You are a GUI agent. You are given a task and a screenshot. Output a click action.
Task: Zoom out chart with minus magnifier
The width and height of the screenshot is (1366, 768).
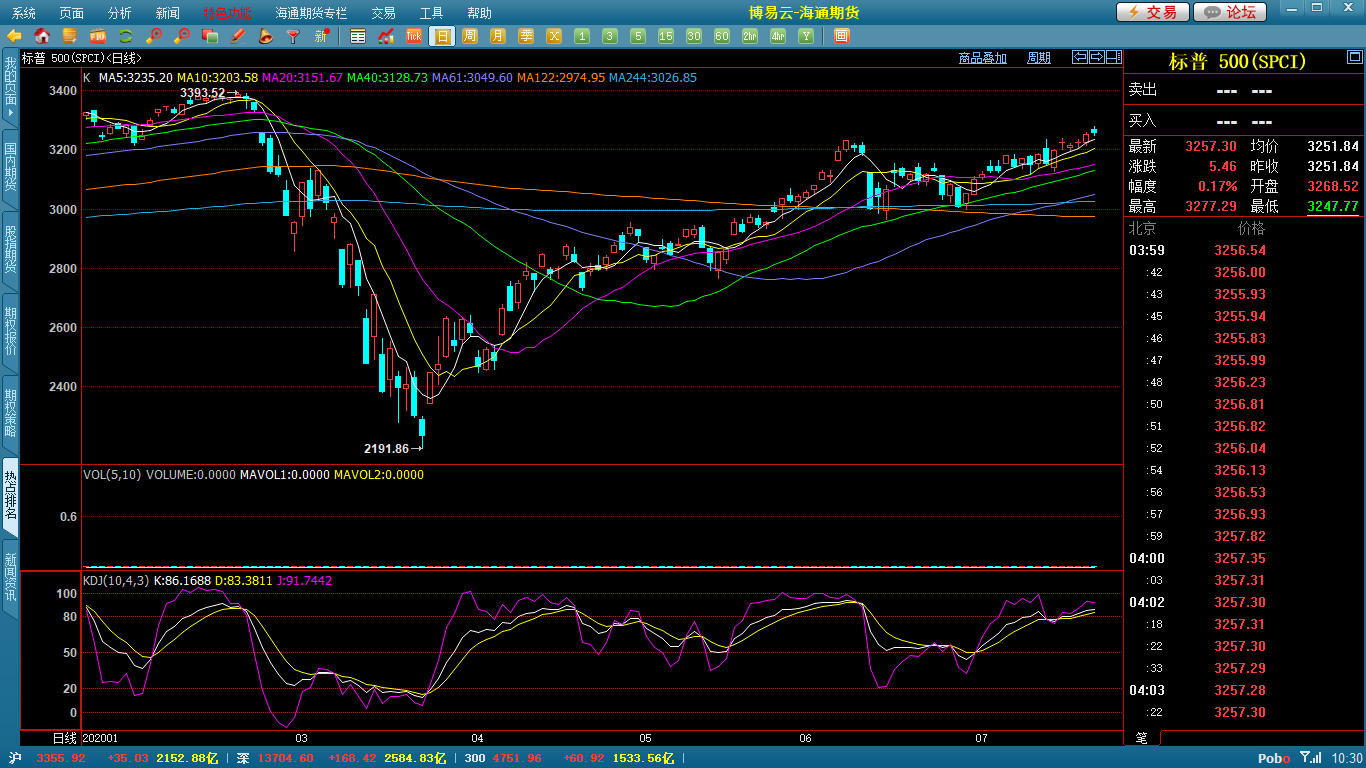click(x=182, y=36)
